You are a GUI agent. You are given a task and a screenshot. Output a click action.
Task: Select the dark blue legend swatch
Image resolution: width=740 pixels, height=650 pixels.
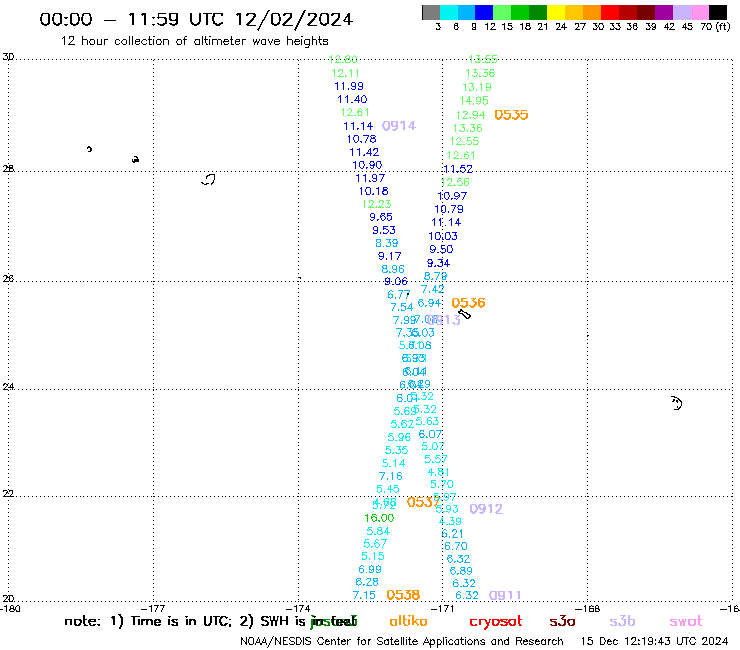pyautogui.click(x=484, y=12)
